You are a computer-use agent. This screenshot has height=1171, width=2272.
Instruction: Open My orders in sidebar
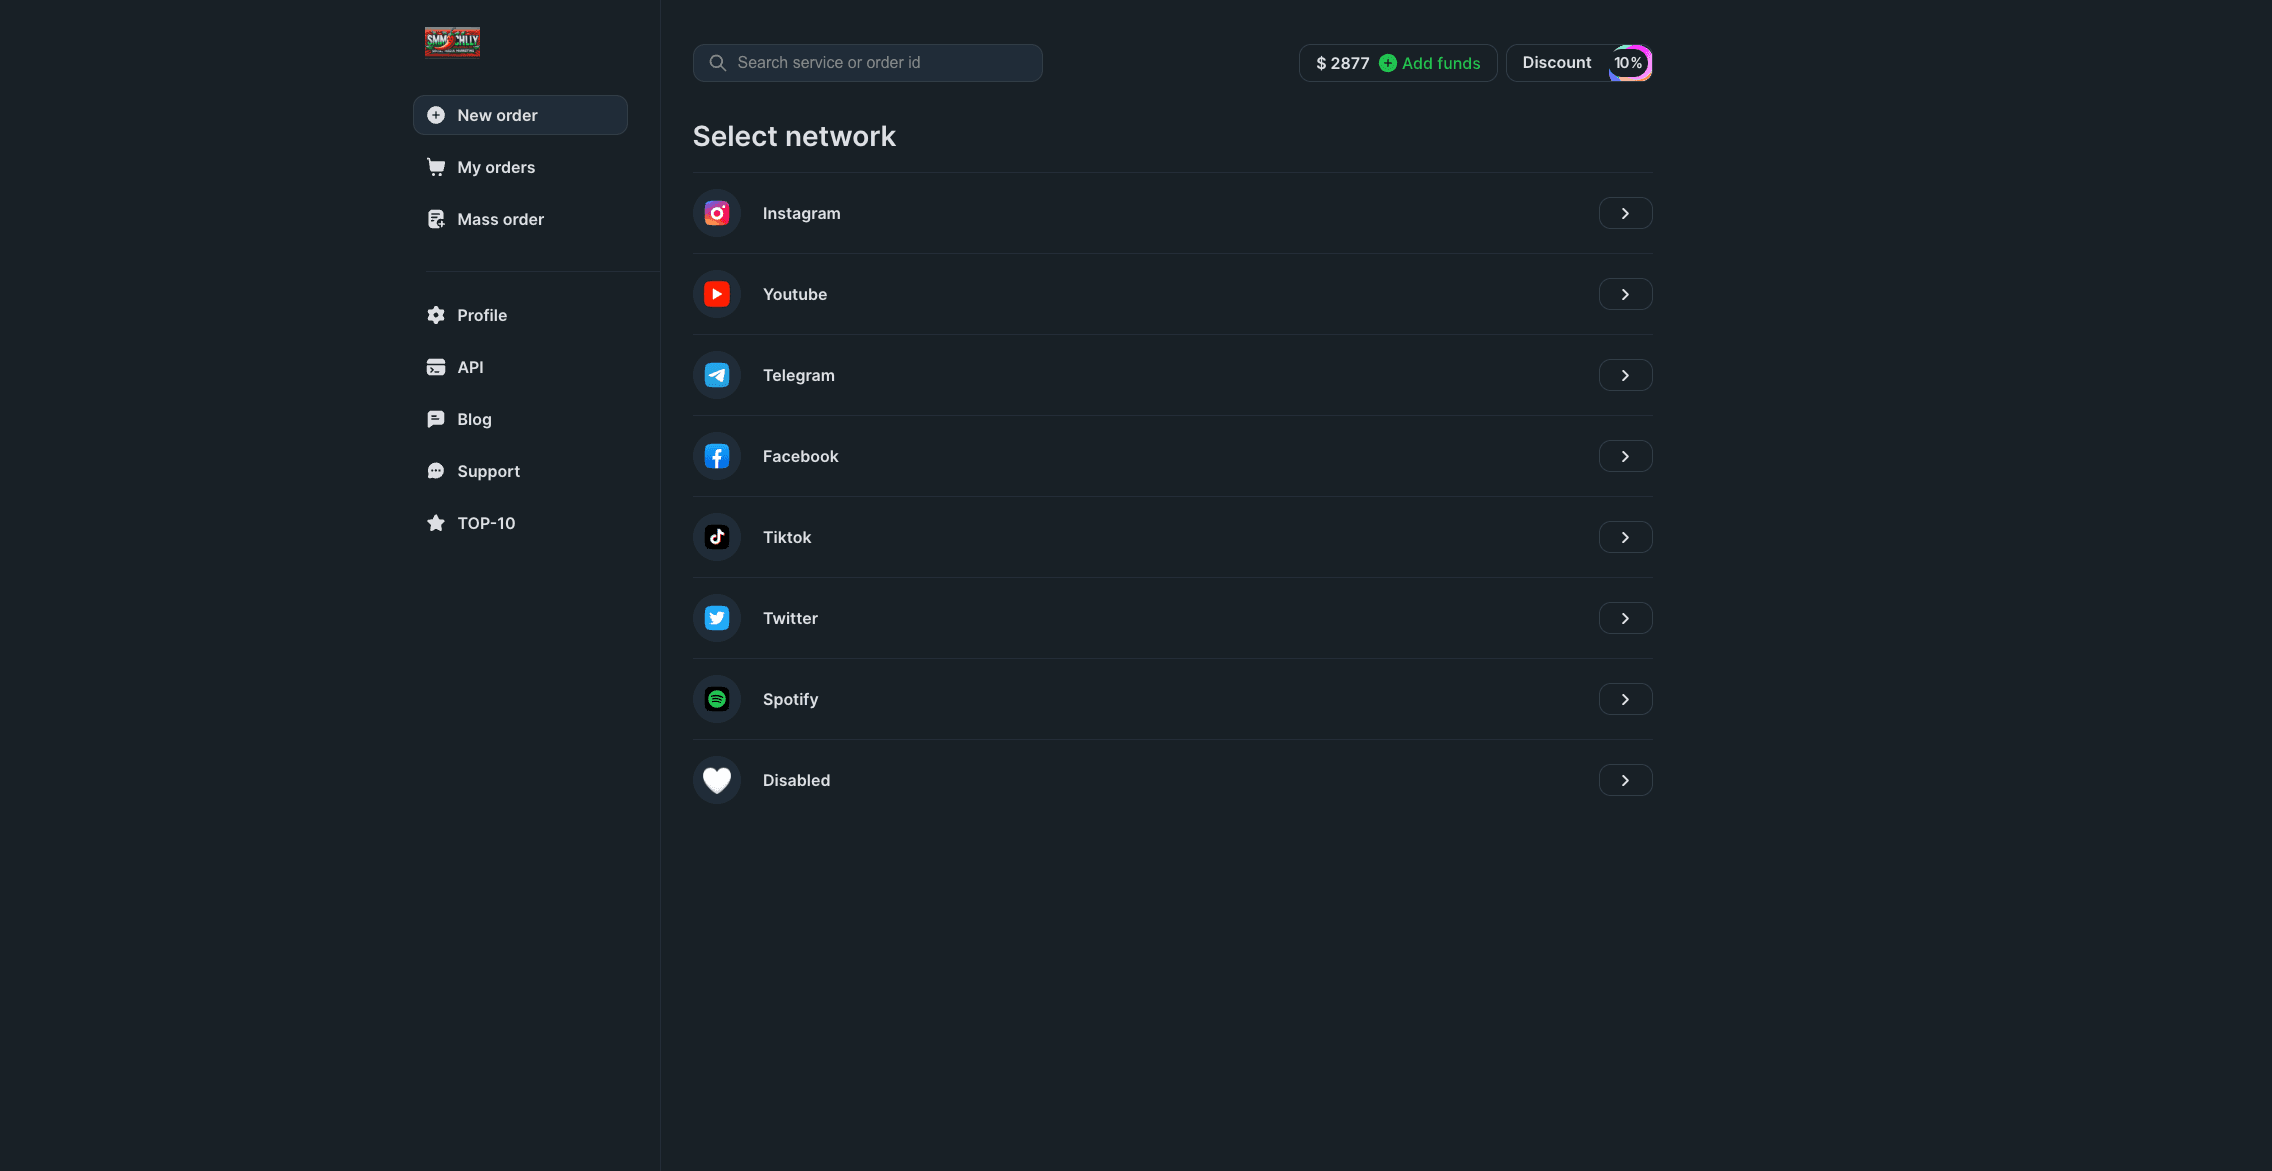(496, 167)
